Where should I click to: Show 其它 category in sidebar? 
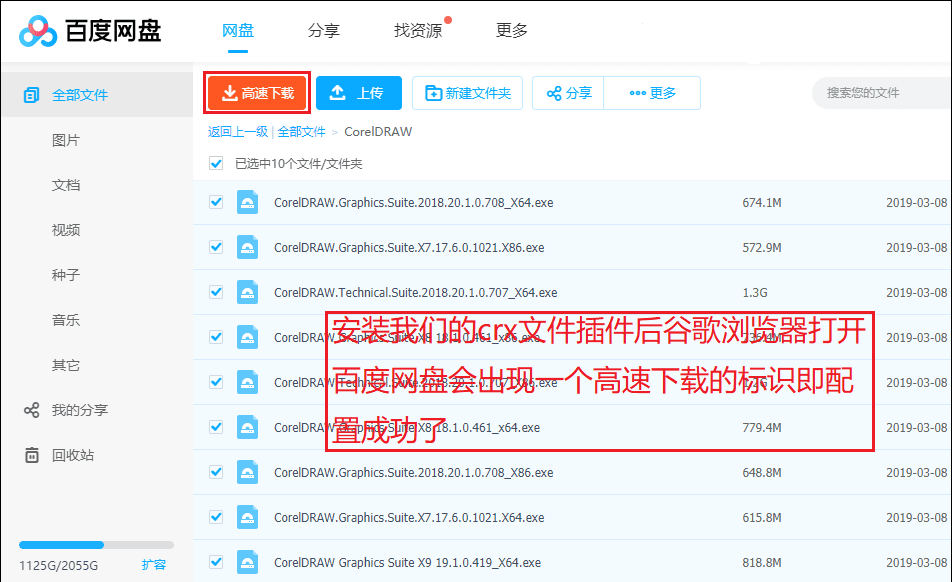[66, 365]
